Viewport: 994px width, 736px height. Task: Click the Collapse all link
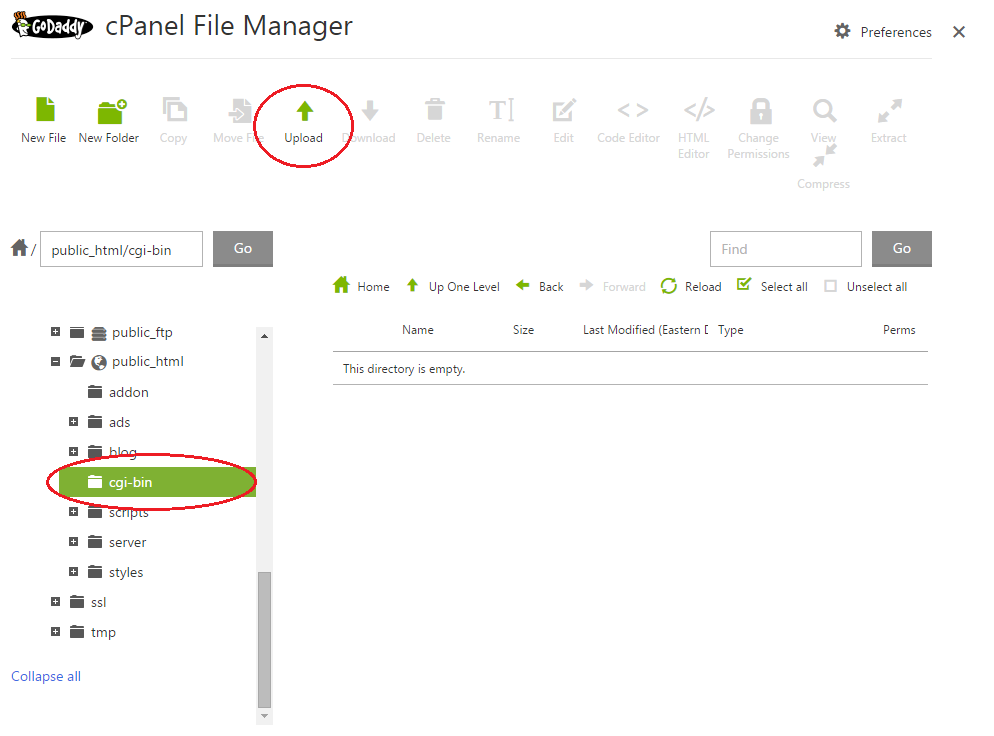click(x=45, y=676)
